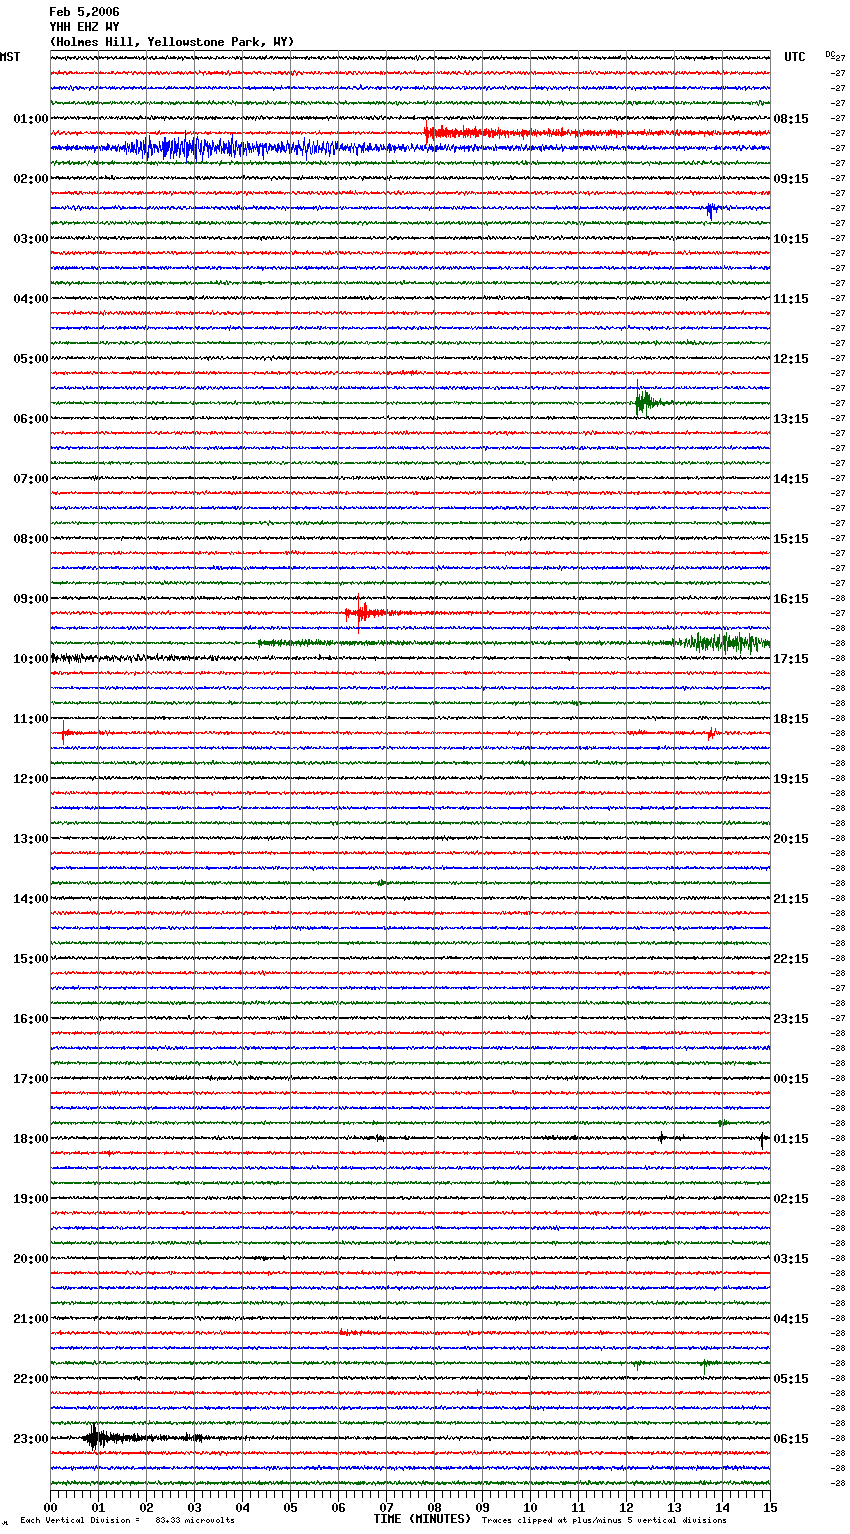The height and width of the screenshot is (1534, 850).
Task: Click the black spike at the end of the 18:00 trace
Action: point(762,1139)
